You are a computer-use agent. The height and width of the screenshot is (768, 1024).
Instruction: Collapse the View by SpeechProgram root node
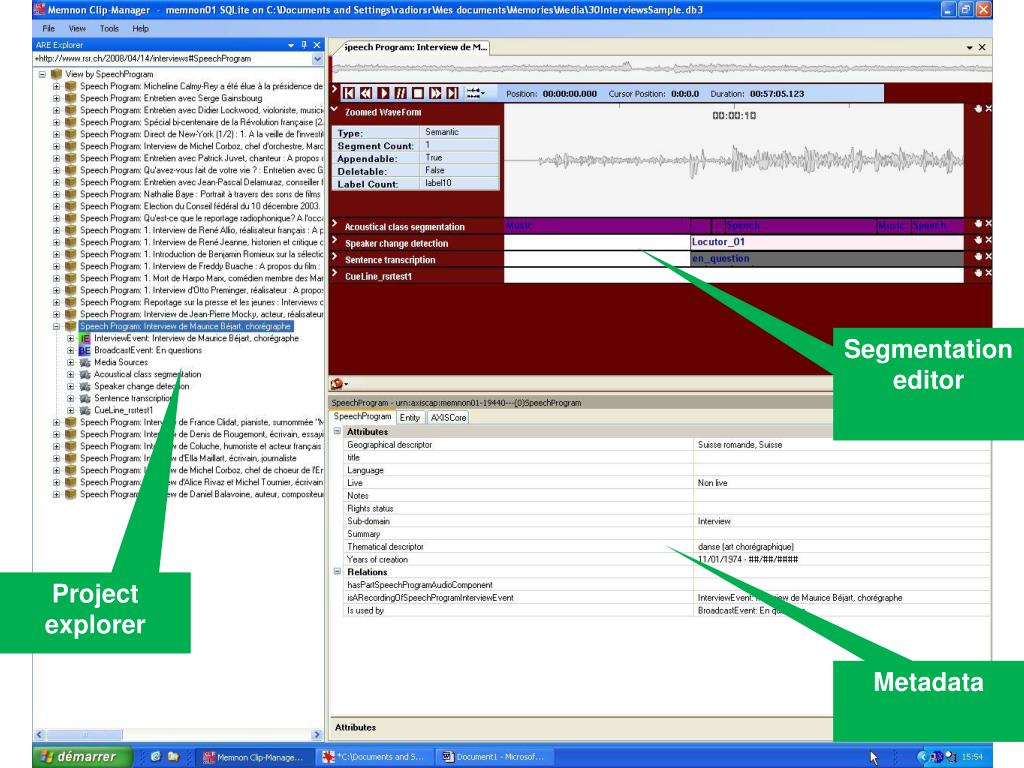coord(42,74)
